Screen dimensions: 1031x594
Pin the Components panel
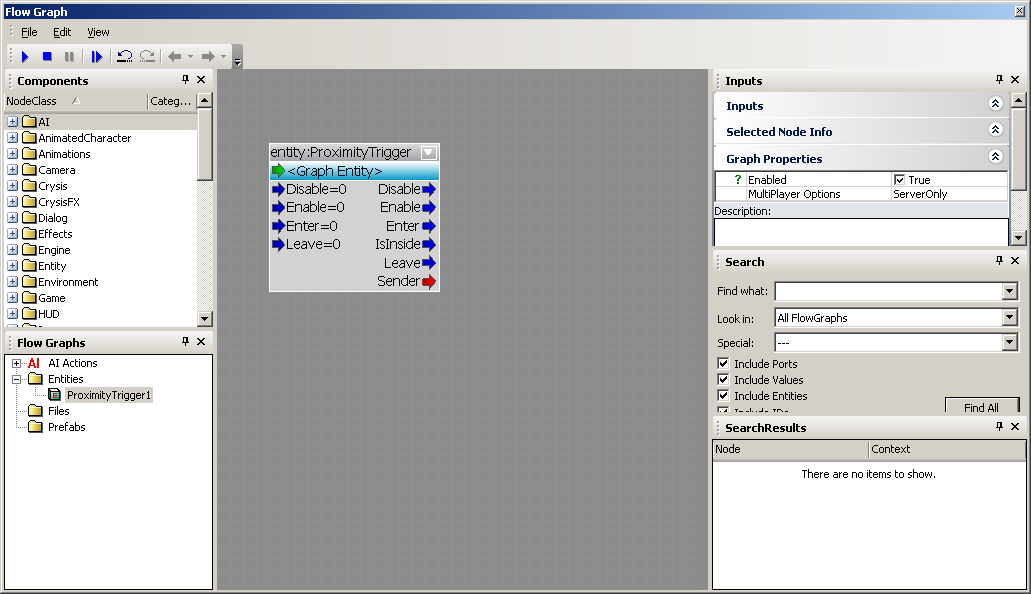[x=185, y=80]
